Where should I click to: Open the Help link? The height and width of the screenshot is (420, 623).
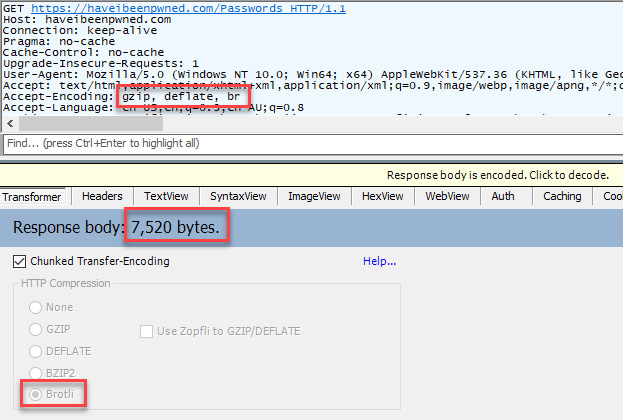tap(379, 261)
